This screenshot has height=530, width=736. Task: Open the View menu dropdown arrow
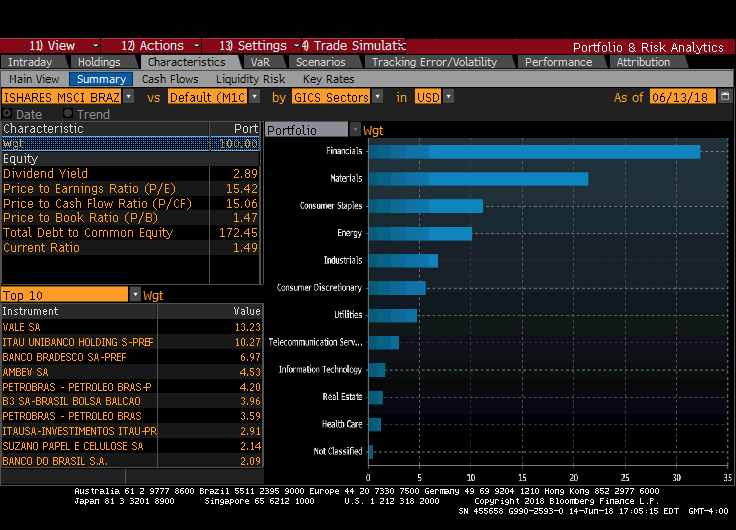coord(95,46)
